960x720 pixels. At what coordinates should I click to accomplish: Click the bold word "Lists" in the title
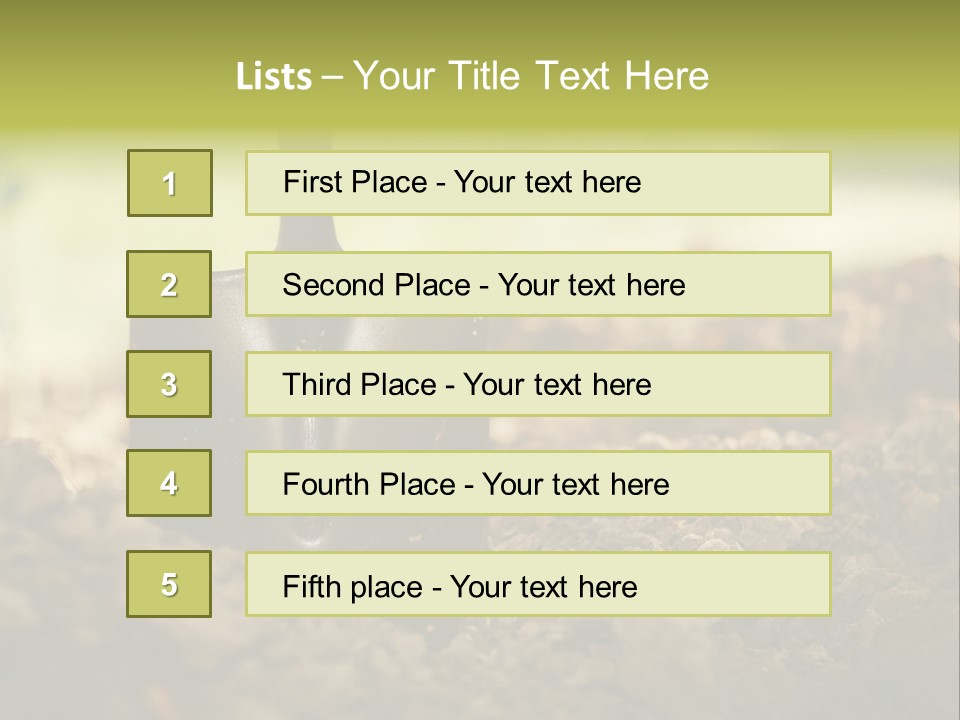coord(273,76)
